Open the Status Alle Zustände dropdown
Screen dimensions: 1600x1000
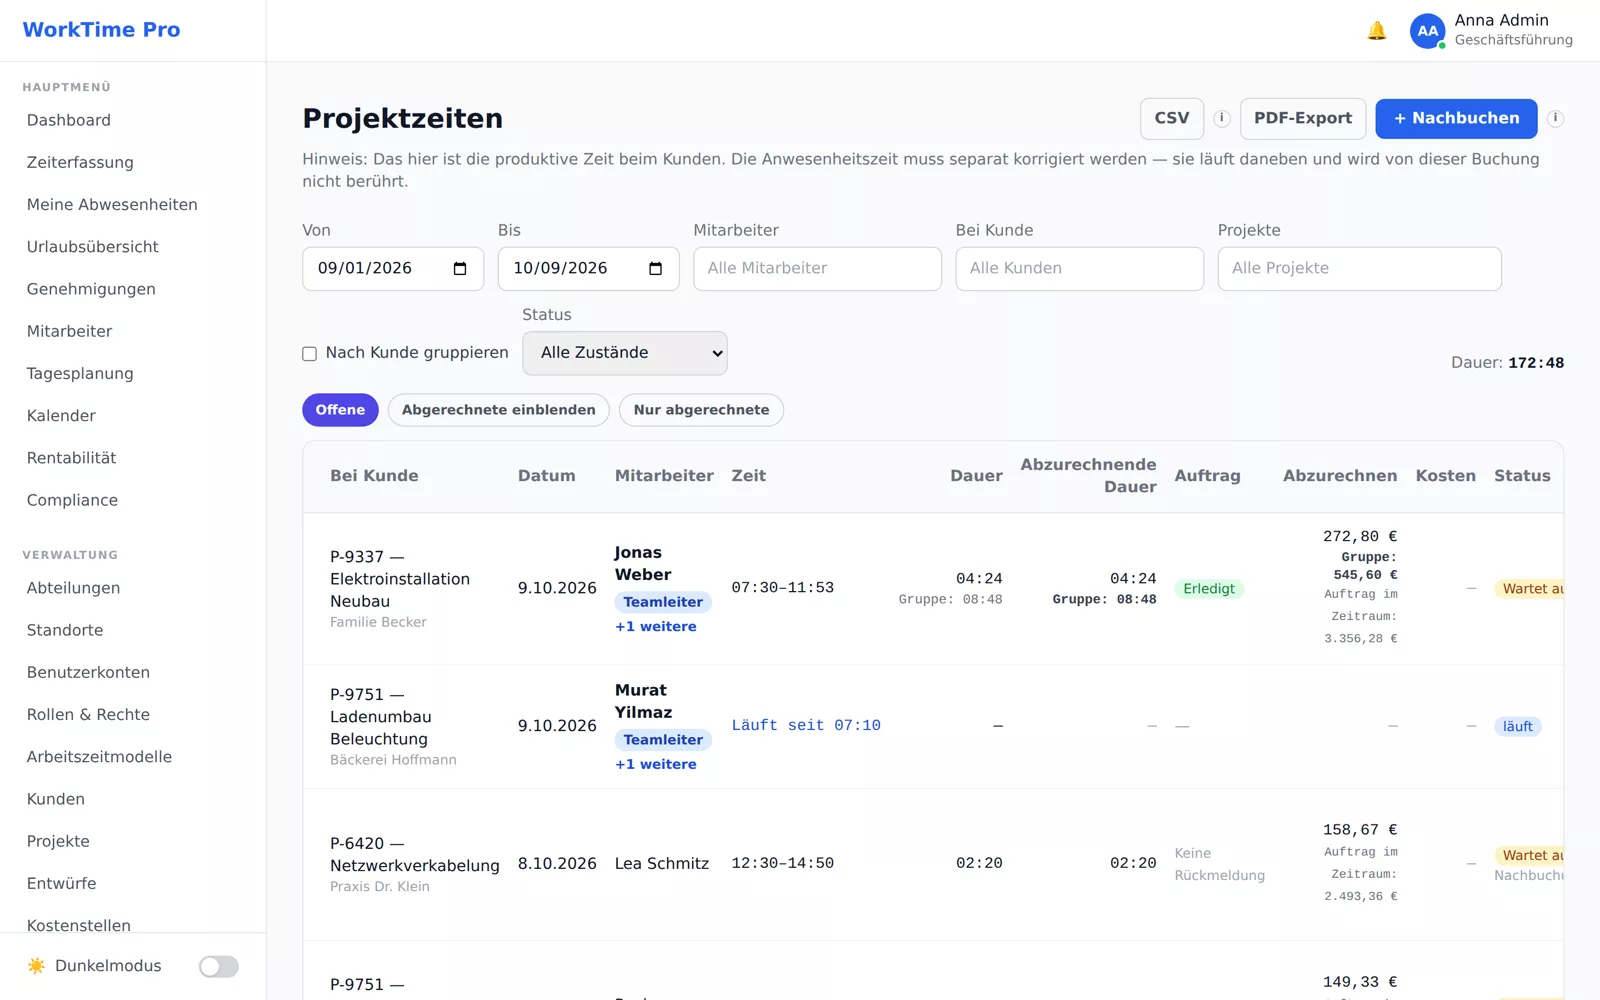(625, 353)
